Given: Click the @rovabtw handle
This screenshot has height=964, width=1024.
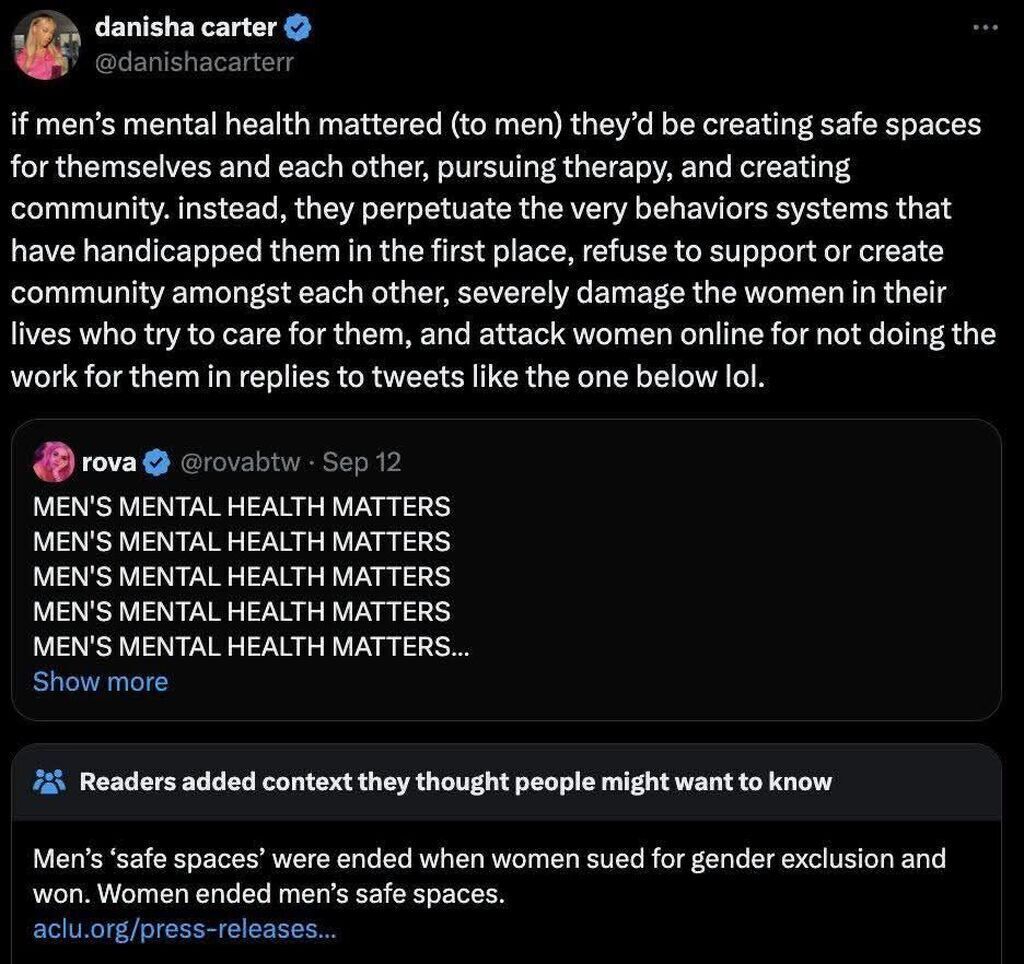Looking at the screenshot, I should pyautogui.click(x=237, y=462).
